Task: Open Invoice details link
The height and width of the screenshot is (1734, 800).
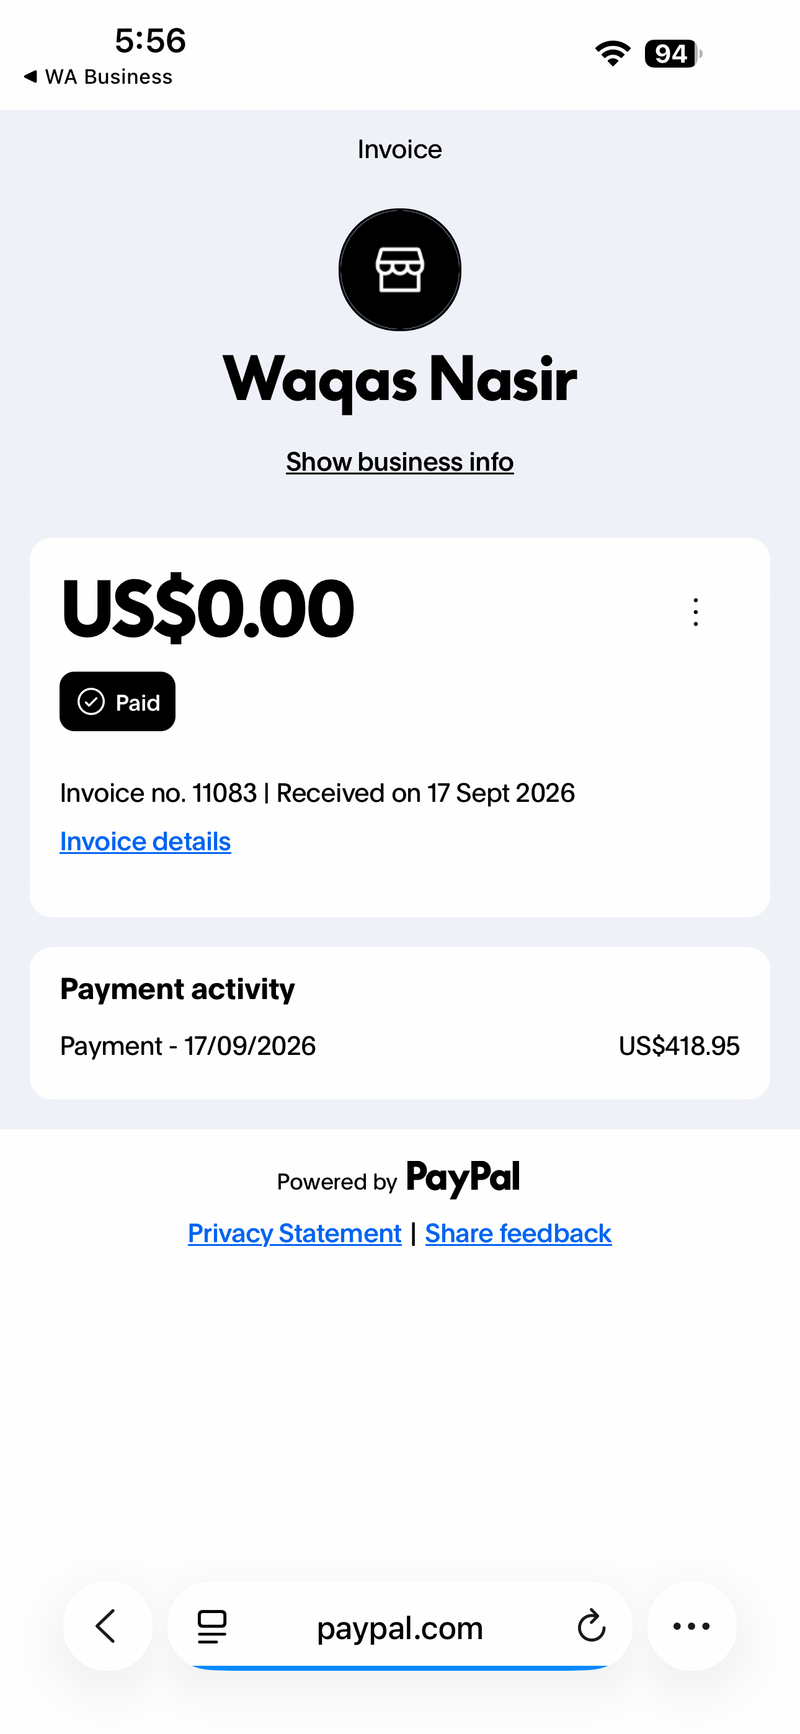Action: tap(145, 842)
